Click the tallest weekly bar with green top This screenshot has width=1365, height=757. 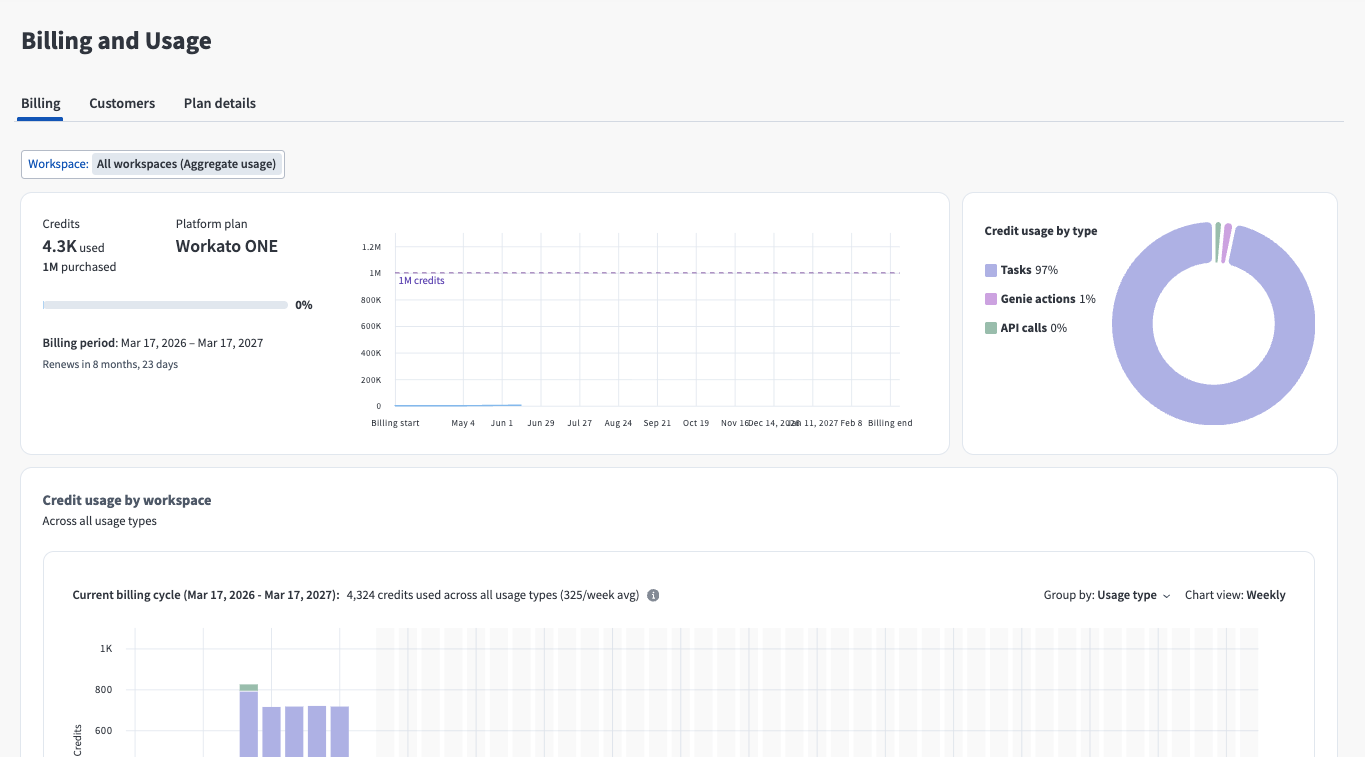(x=249, y=720)
